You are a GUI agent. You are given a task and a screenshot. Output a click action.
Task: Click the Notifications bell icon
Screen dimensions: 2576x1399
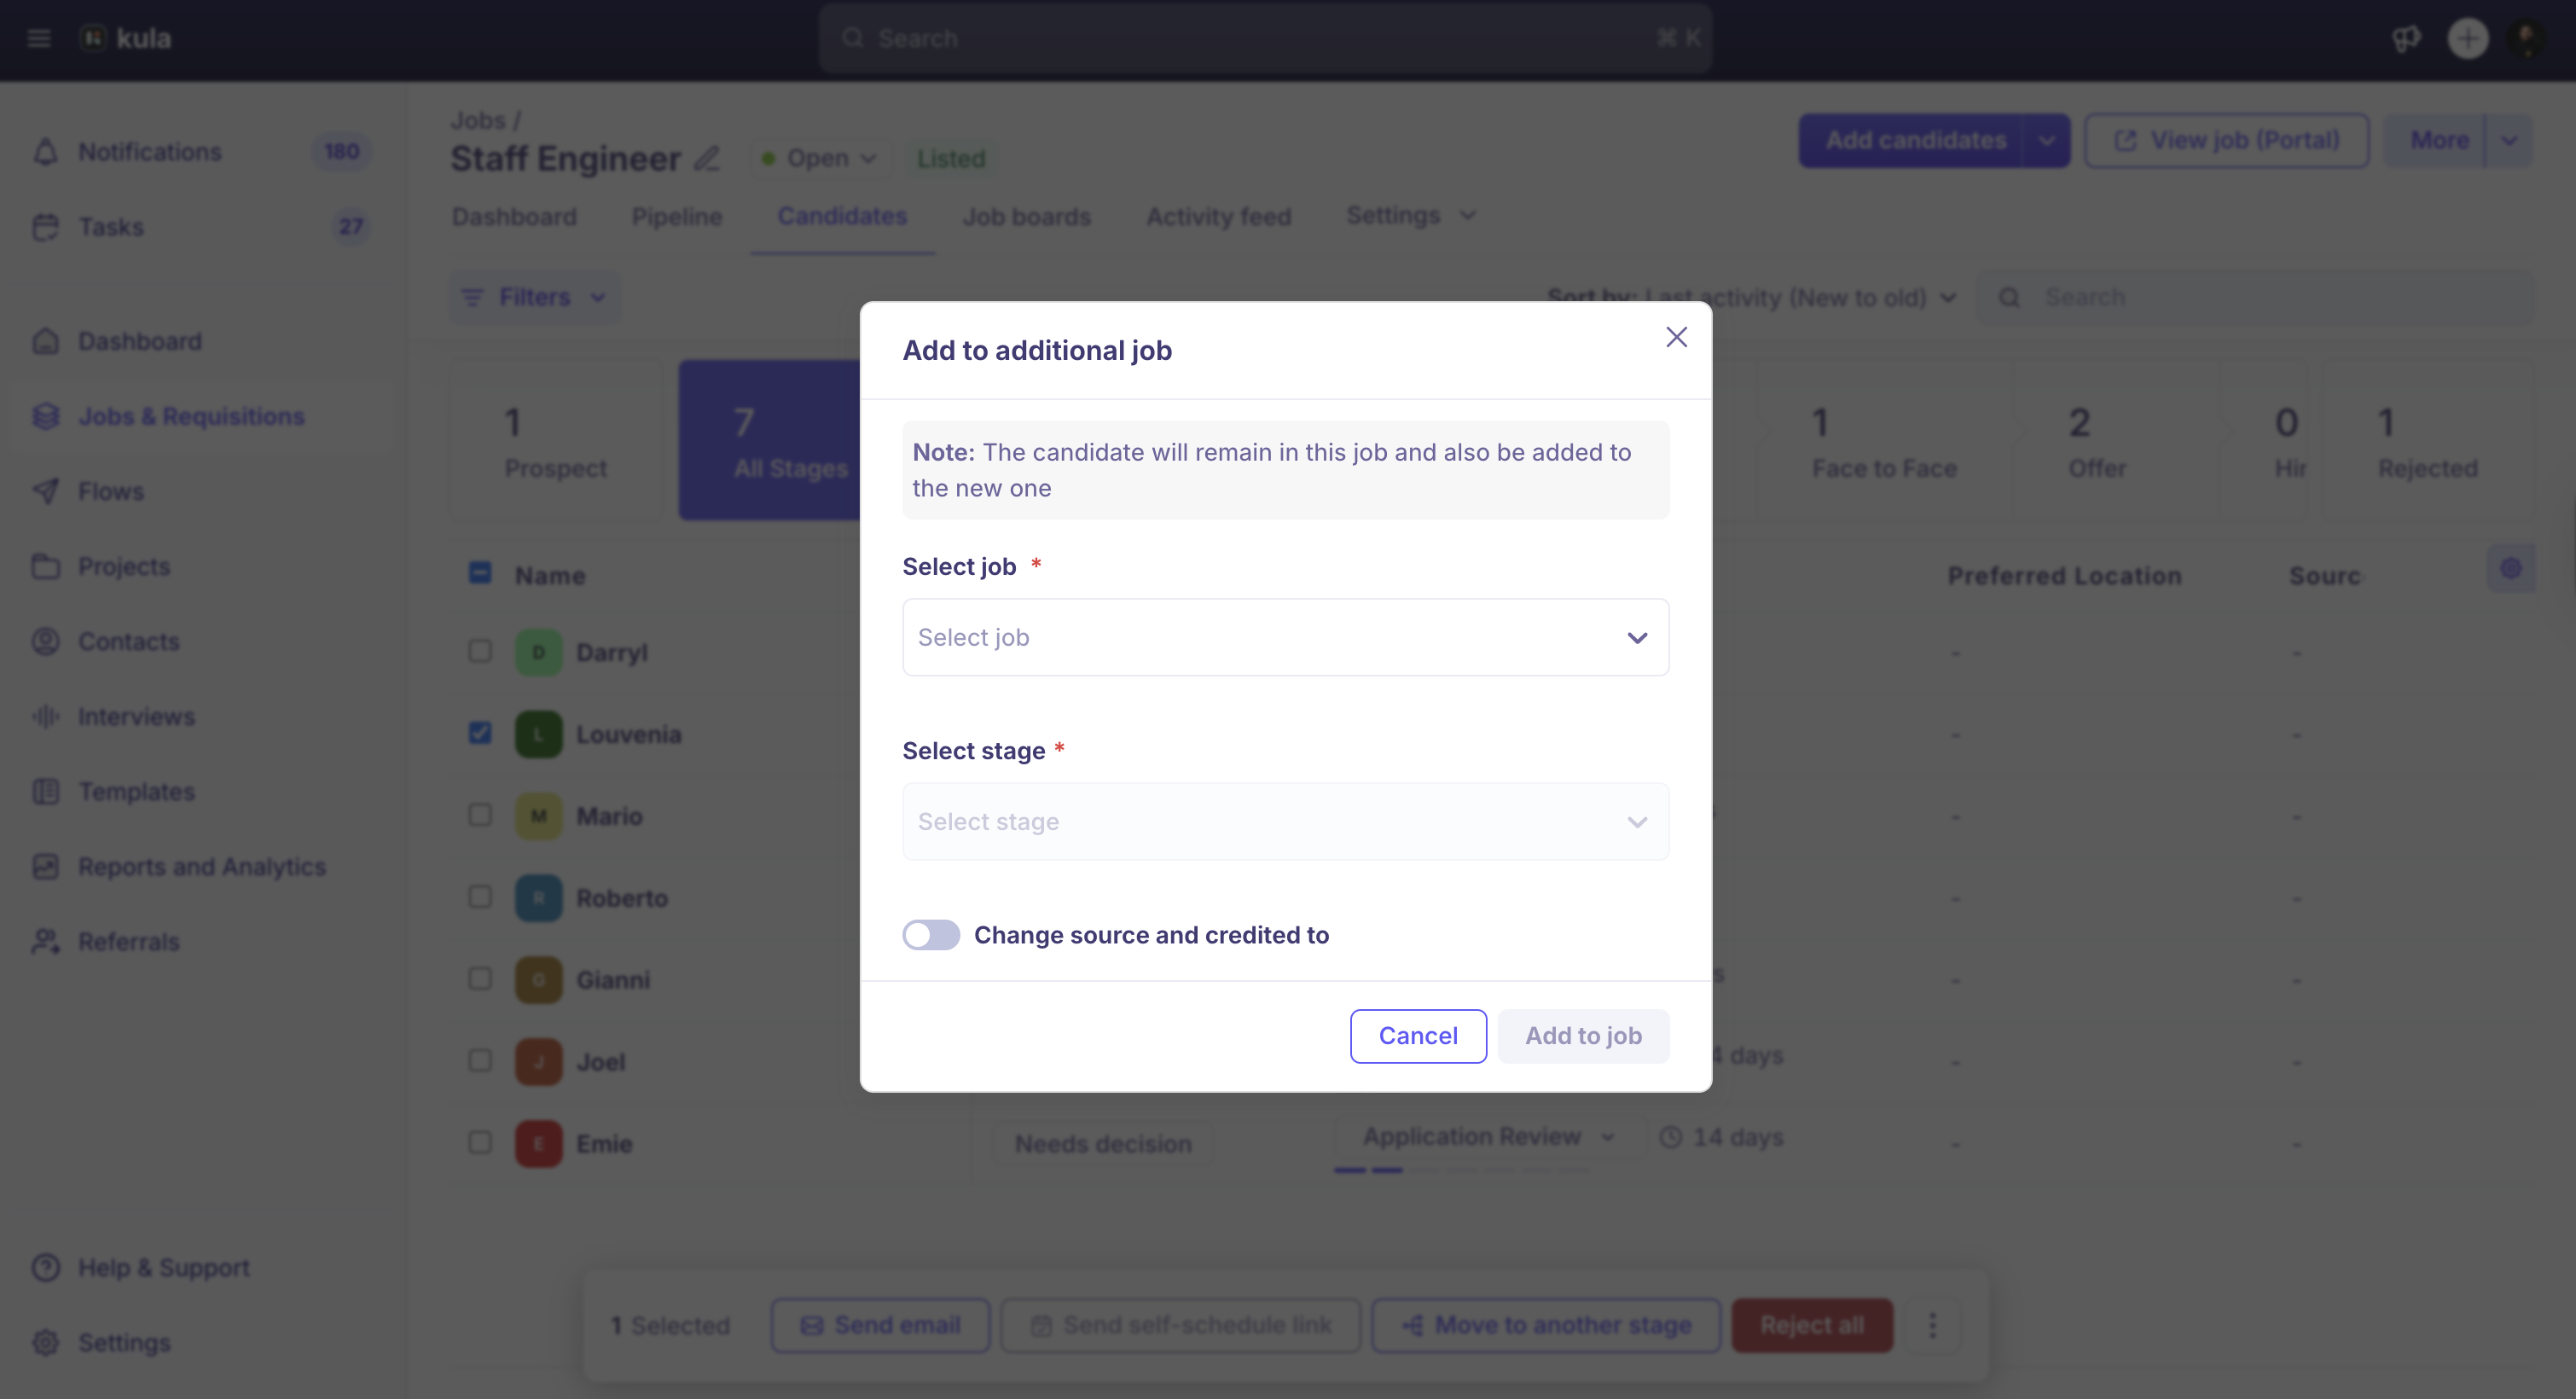point(45,152)
